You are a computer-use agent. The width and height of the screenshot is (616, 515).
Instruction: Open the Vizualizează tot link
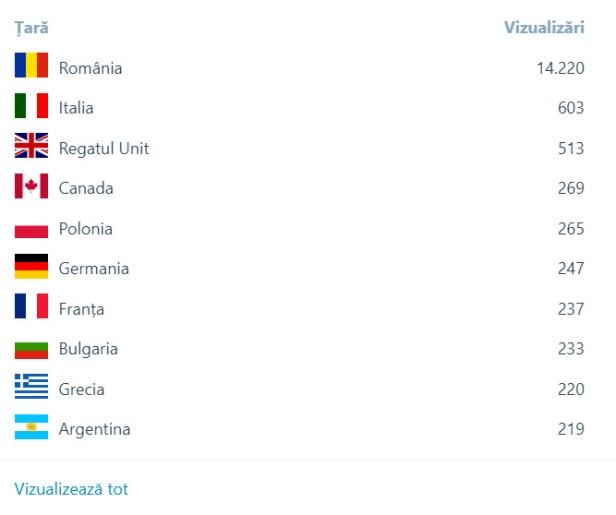click(x=71, y=489)
